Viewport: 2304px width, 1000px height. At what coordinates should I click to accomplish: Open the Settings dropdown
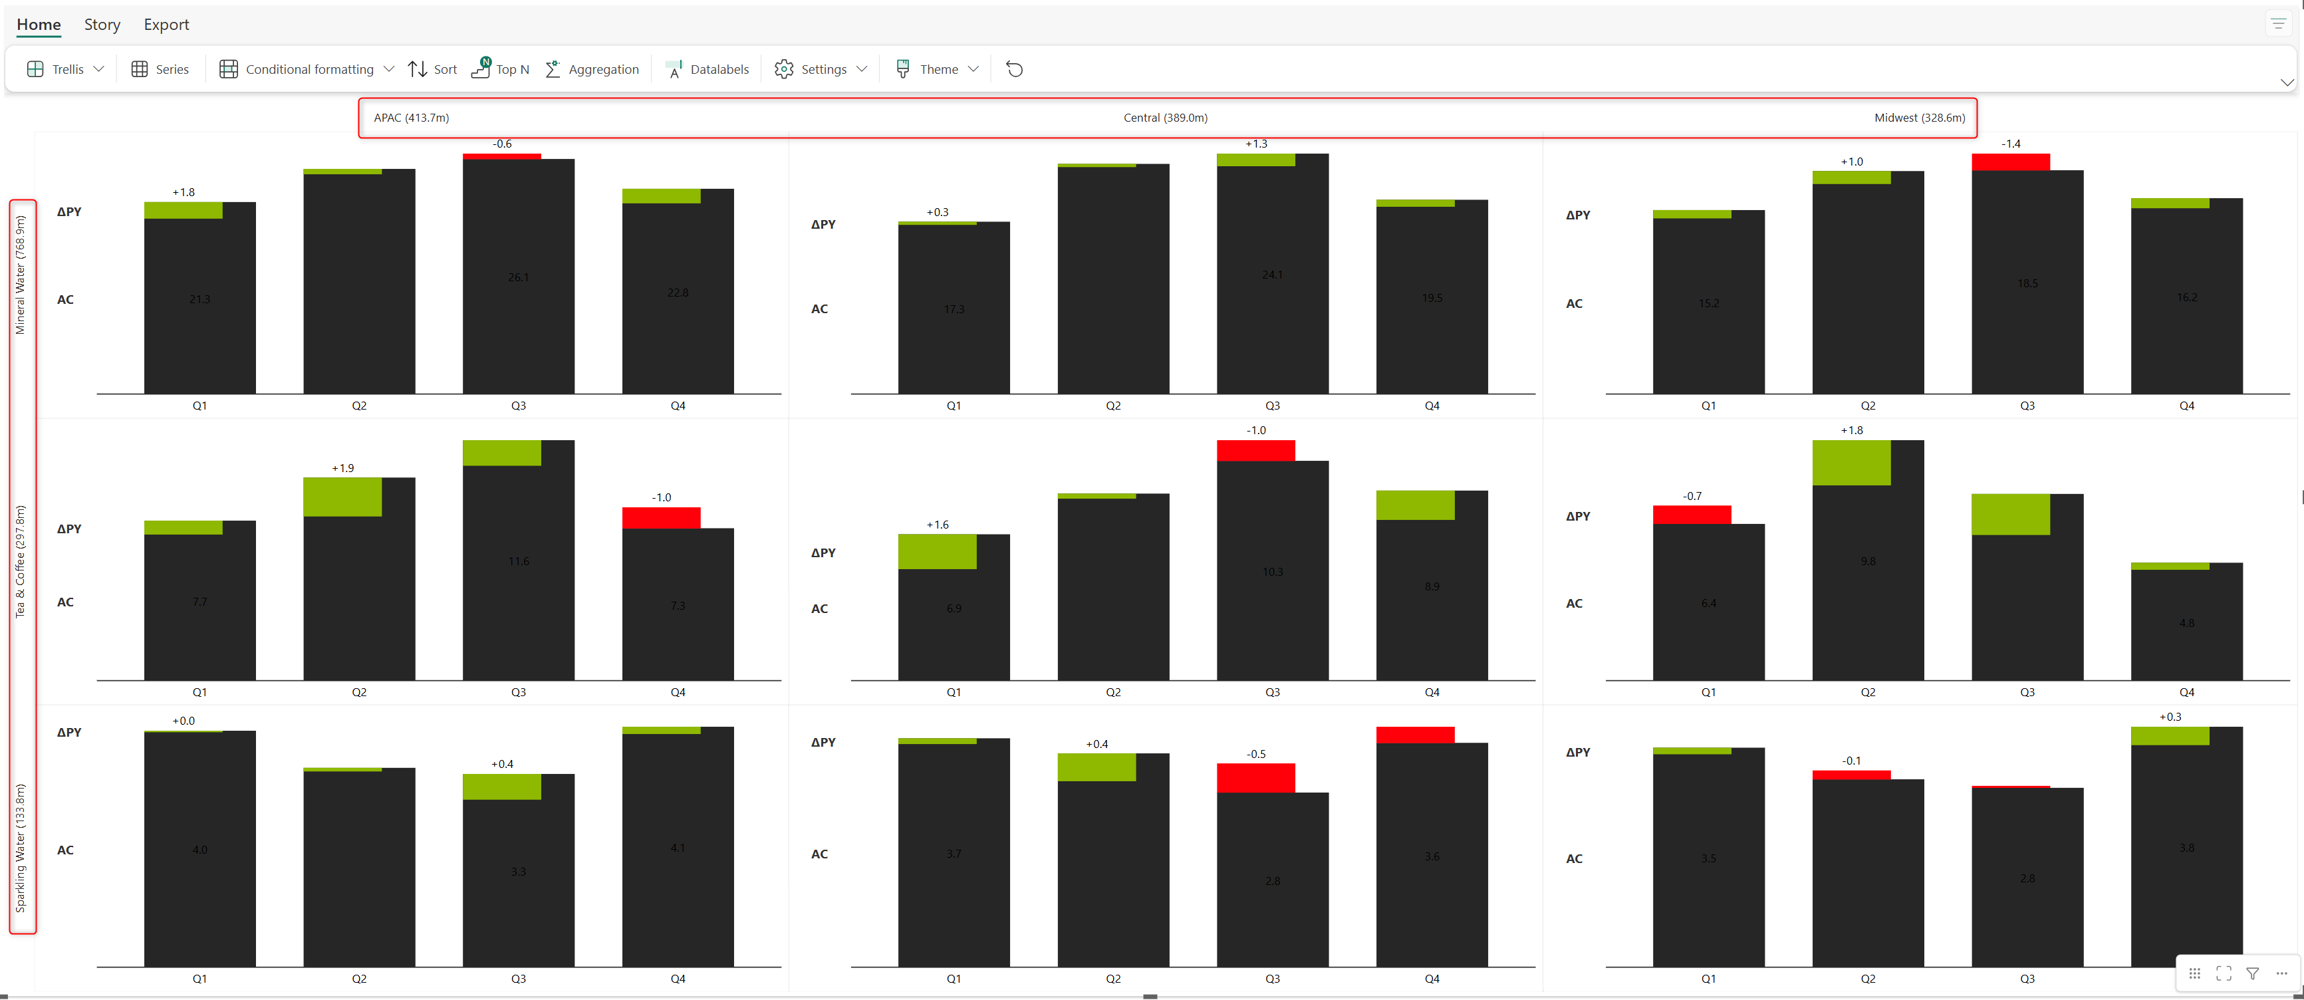(x=861, y=69)
